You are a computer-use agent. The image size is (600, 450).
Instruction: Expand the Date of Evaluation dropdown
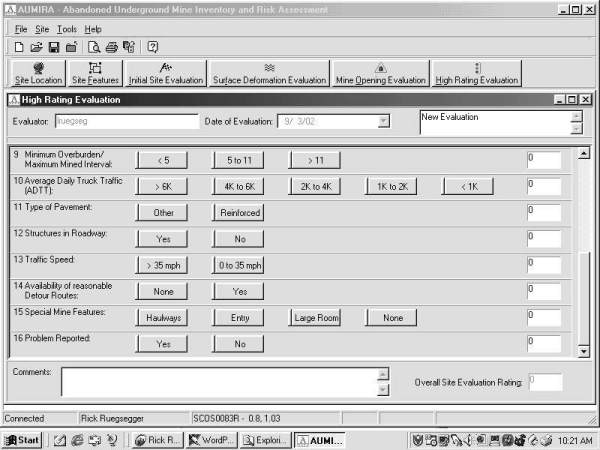383,122
